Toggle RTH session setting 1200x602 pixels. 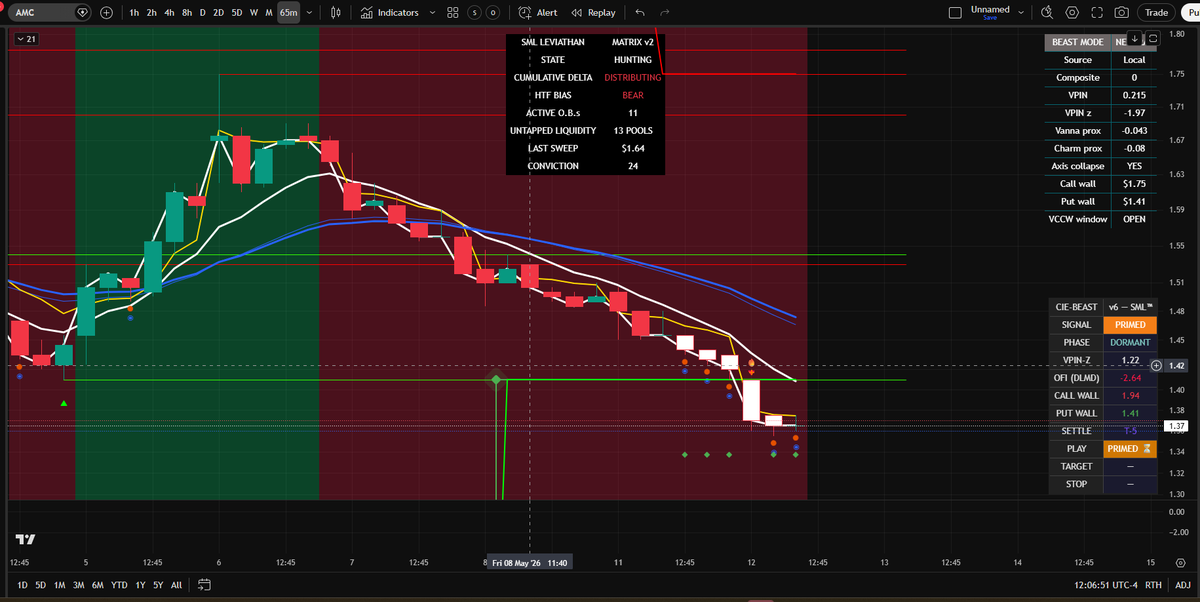(1152, 584)
